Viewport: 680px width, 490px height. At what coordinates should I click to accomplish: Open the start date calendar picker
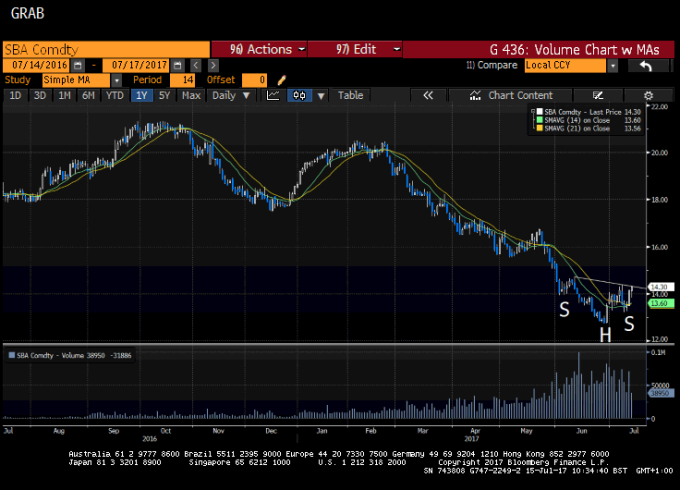[77, 65]
